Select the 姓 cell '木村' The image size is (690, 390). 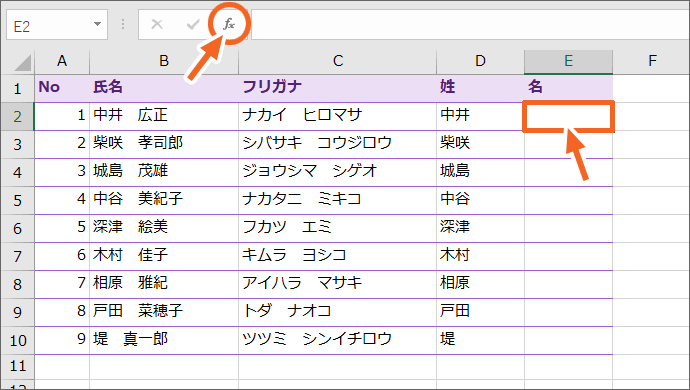click(x=480, y=256)
